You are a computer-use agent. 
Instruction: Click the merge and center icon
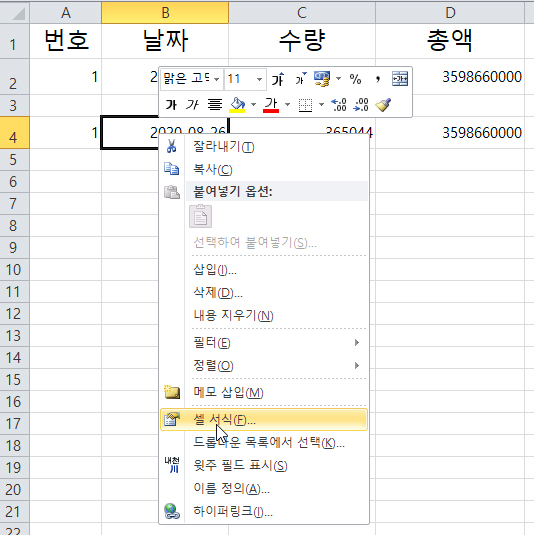click(x=400, y=79)
